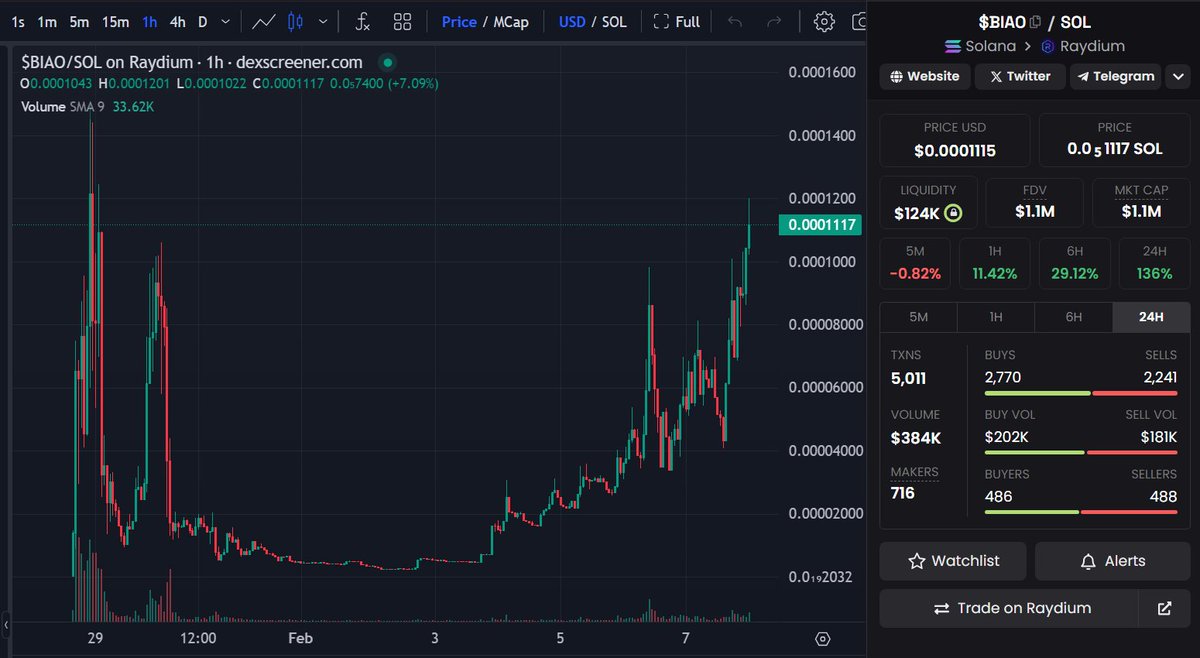Click the PRICE SOL value box

click(x=1115, y=141)
